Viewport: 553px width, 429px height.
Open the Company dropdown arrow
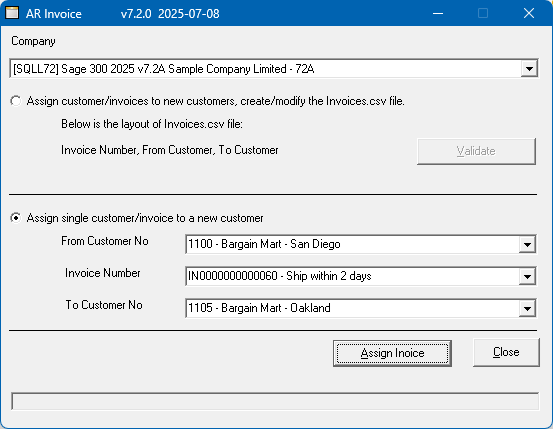coord(529,68)
